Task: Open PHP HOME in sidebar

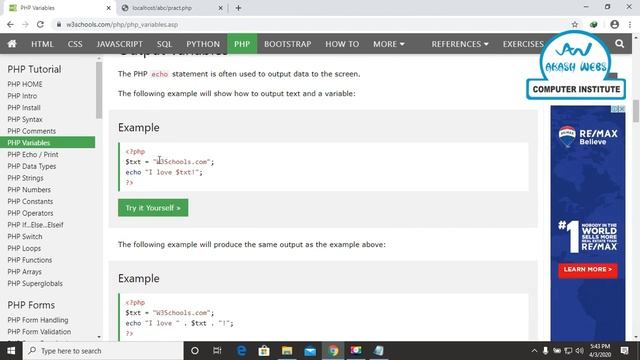Action: pyautogui.click(x=25, y=84)
